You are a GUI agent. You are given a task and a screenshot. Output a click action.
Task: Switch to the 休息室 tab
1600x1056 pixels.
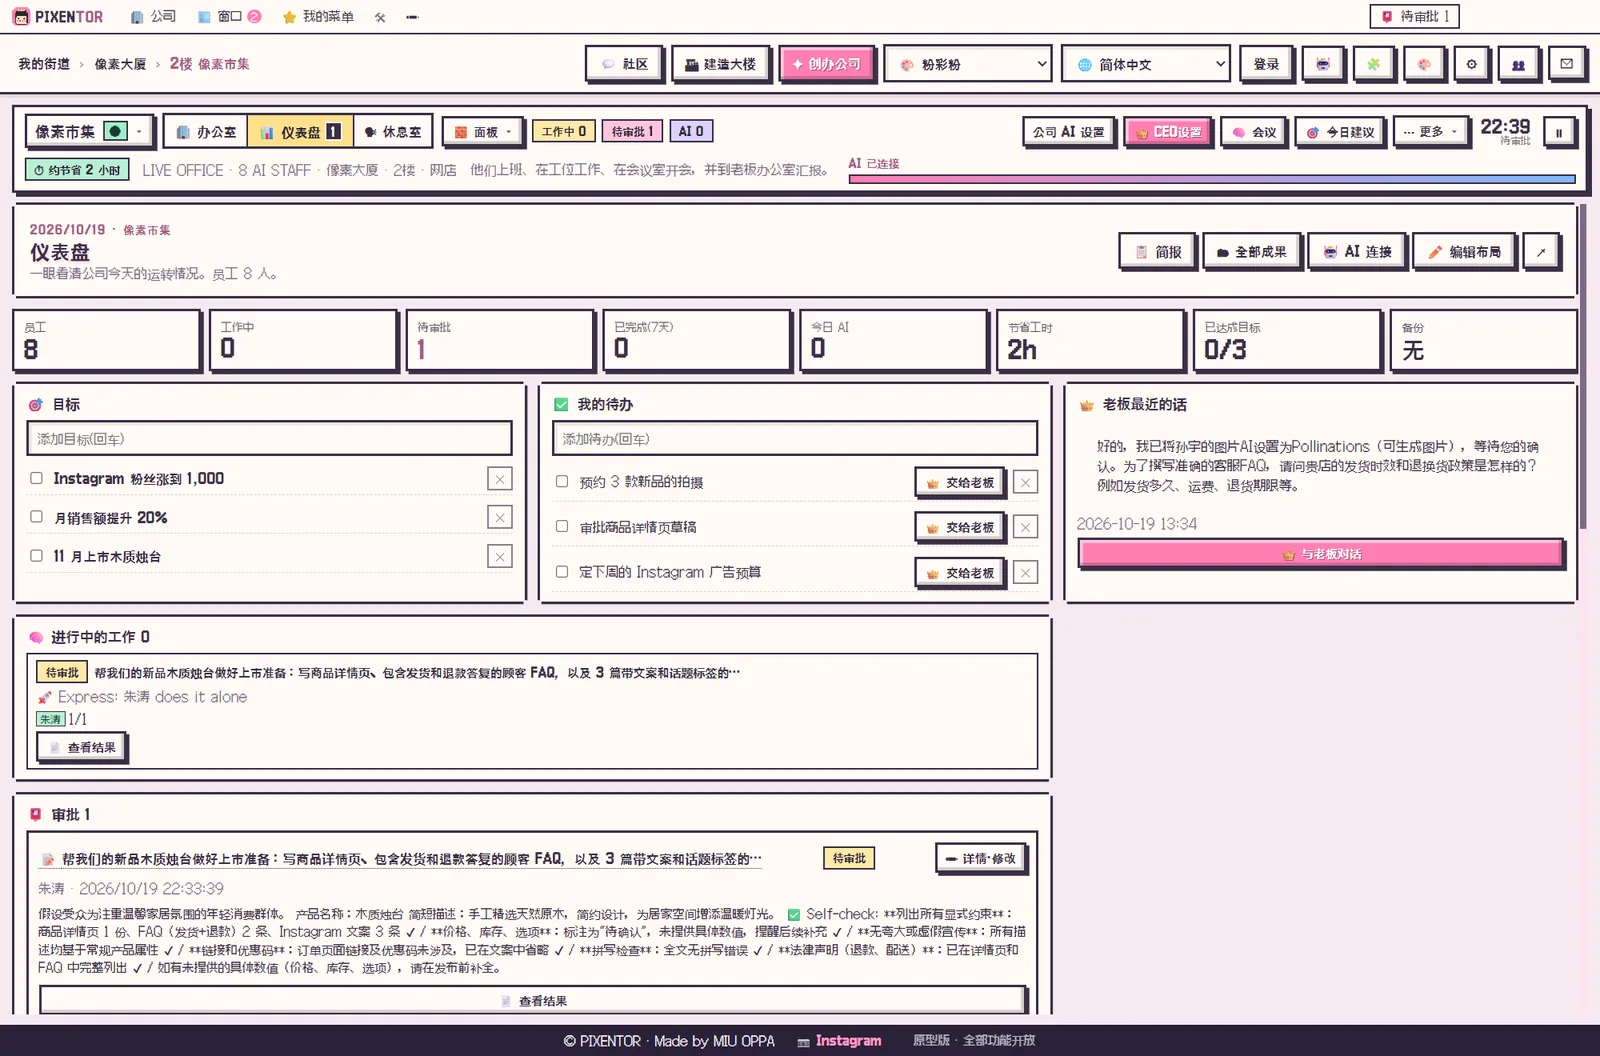(x=392, y=132)
